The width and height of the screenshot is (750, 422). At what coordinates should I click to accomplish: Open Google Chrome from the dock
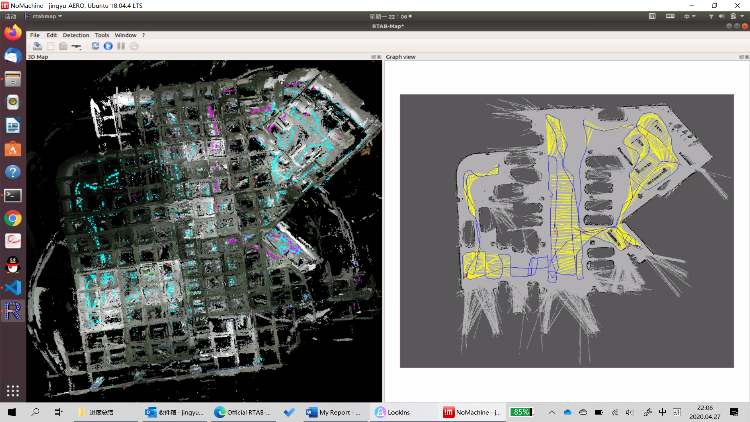coord(13,218)
